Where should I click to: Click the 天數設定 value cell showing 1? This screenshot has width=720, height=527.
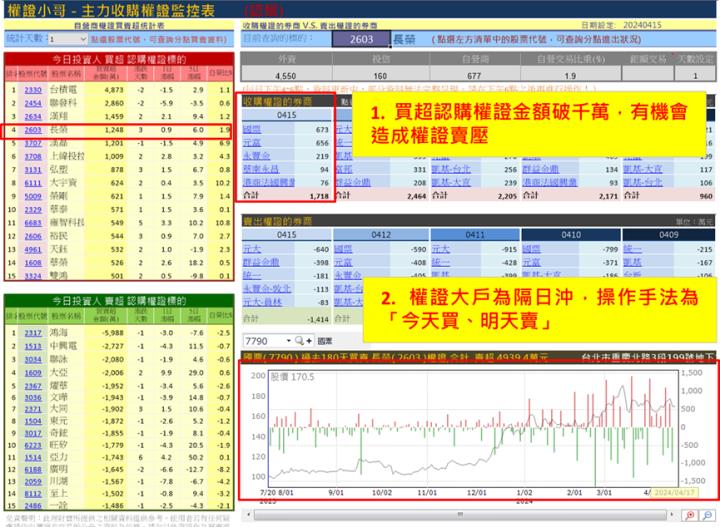coord(695,76)
